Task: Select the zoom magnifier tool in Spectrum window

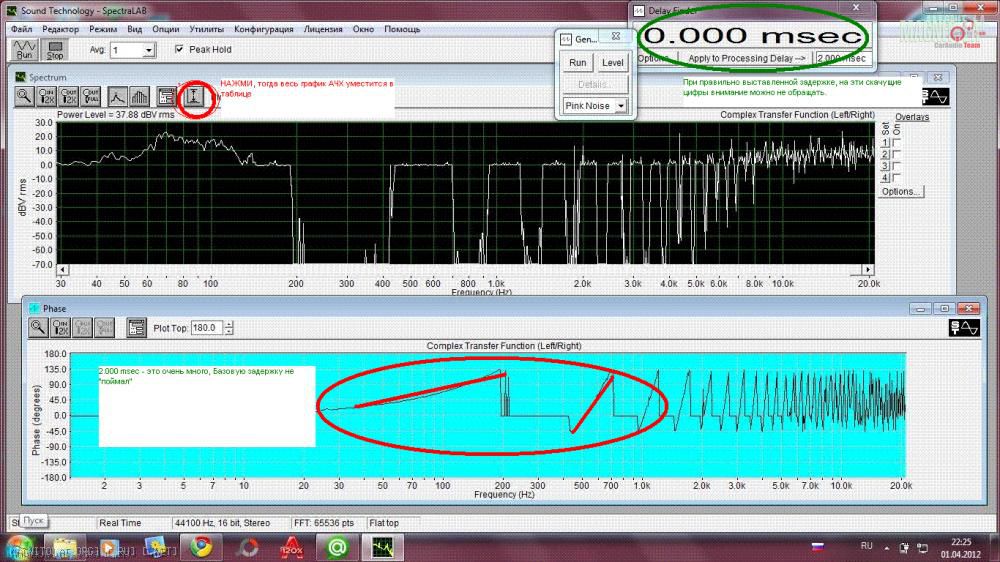Action: click(x=24, y=96)
